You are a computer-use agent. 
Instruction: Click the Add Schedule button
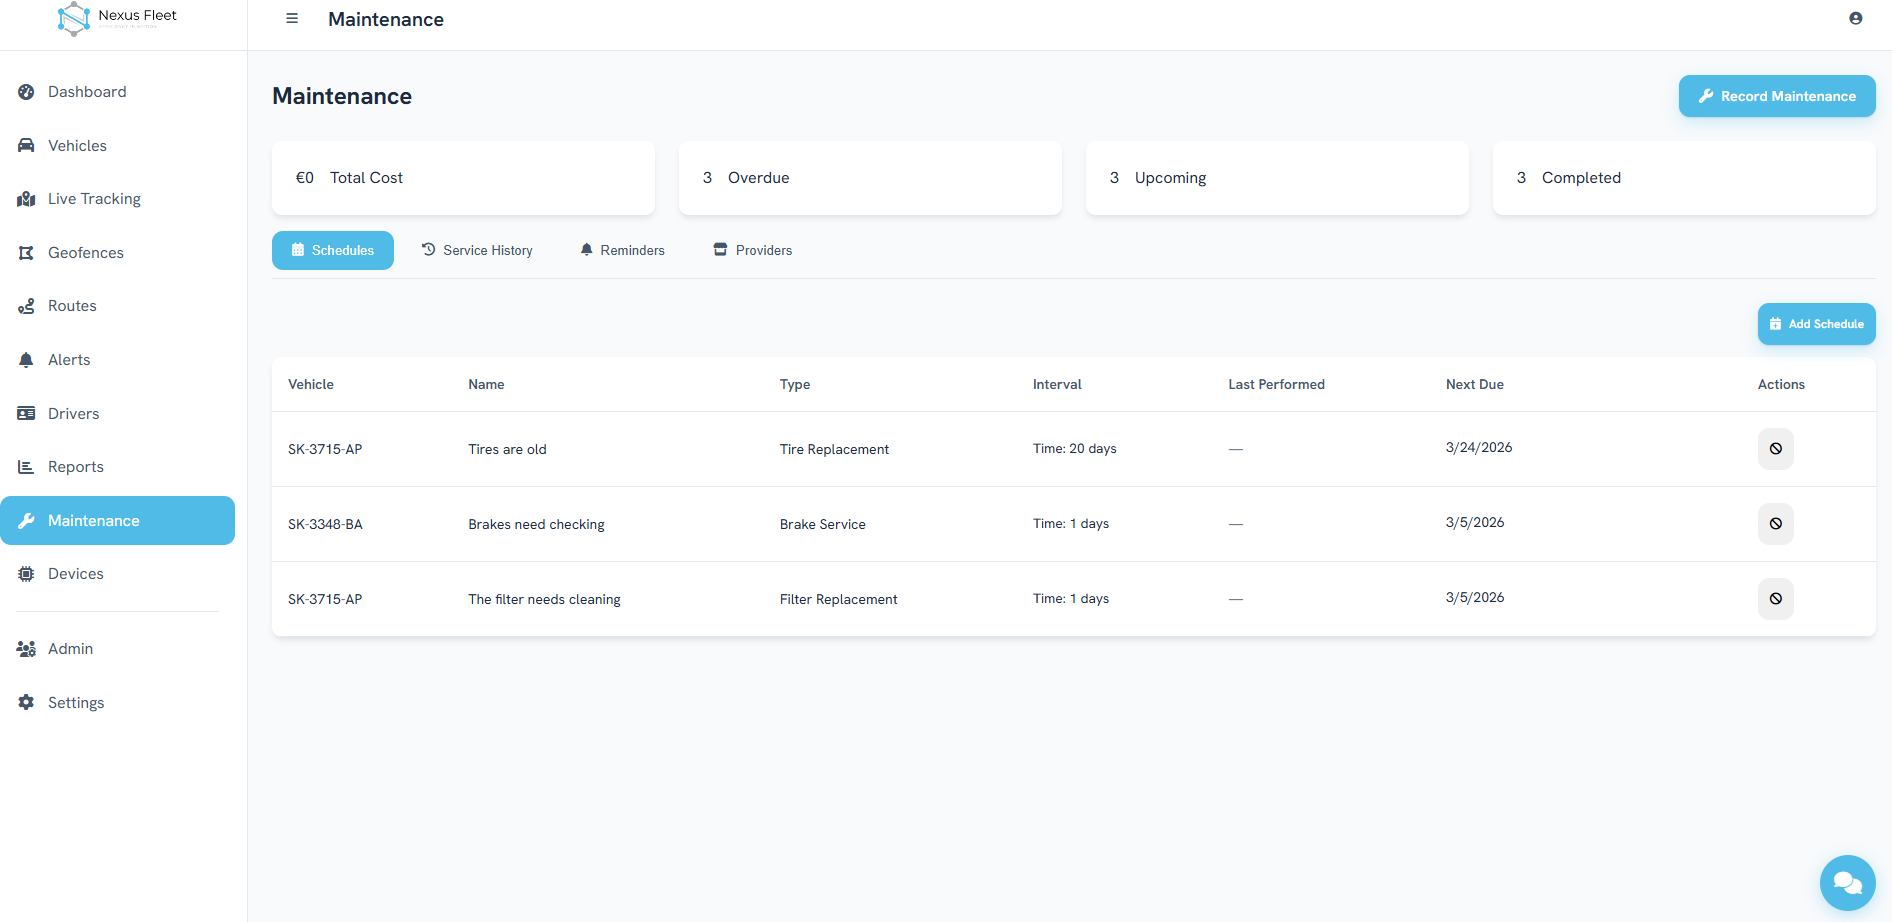[1816, 324]
